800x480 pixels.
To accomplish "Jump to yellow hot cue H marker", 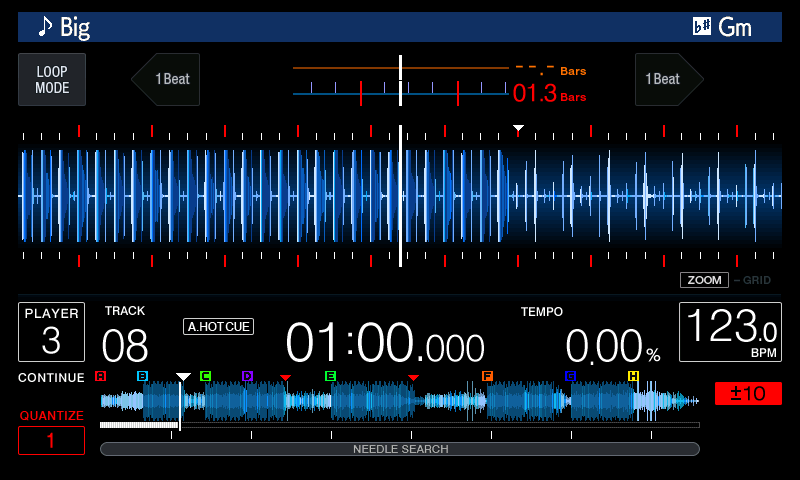I will [x=633, y=376].
